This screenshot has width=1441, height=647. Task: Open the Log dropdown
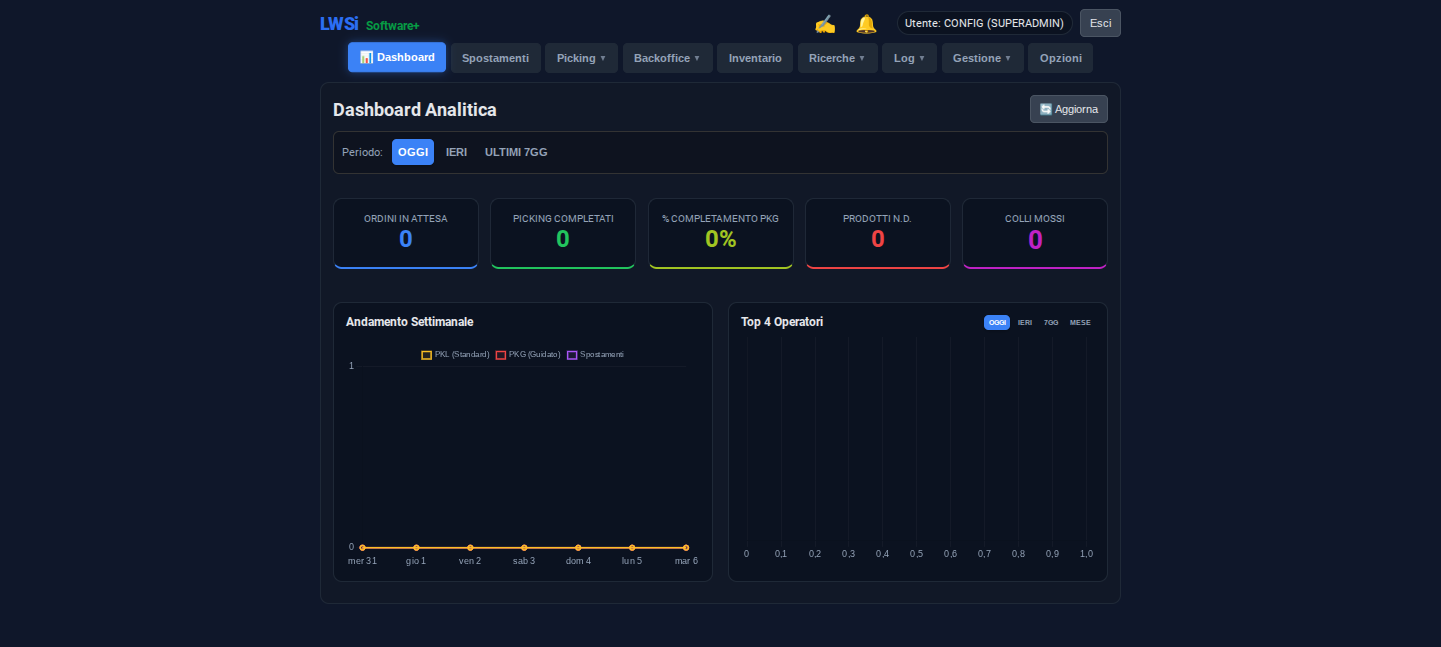pyautogui.click(x=909, y=58)
